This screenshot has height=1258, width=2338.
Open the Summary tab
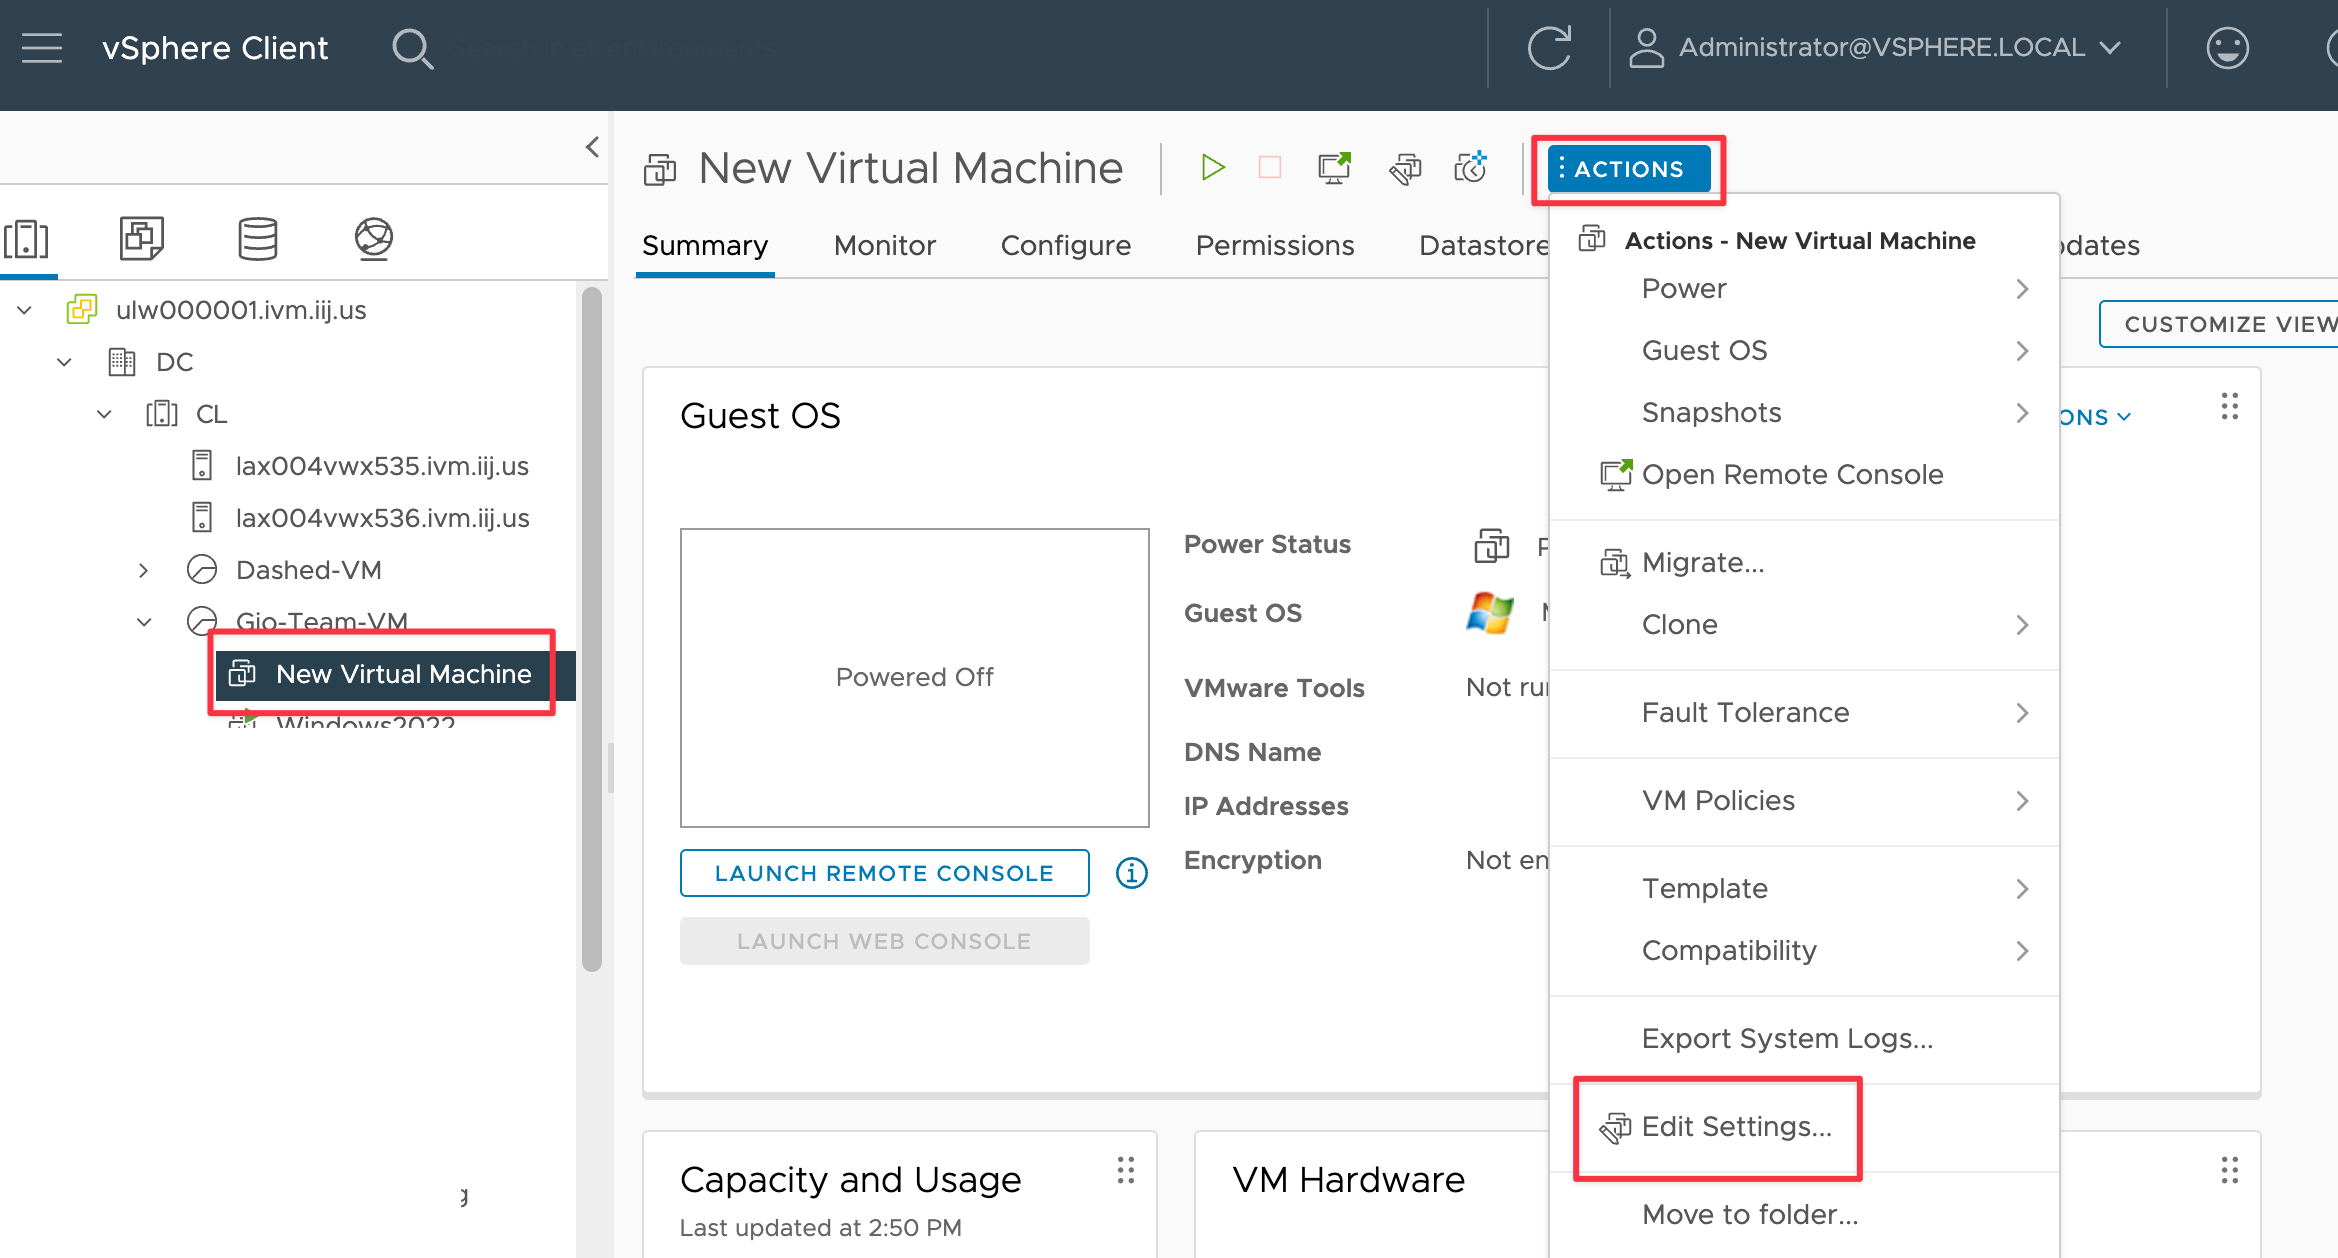(705, 245)
